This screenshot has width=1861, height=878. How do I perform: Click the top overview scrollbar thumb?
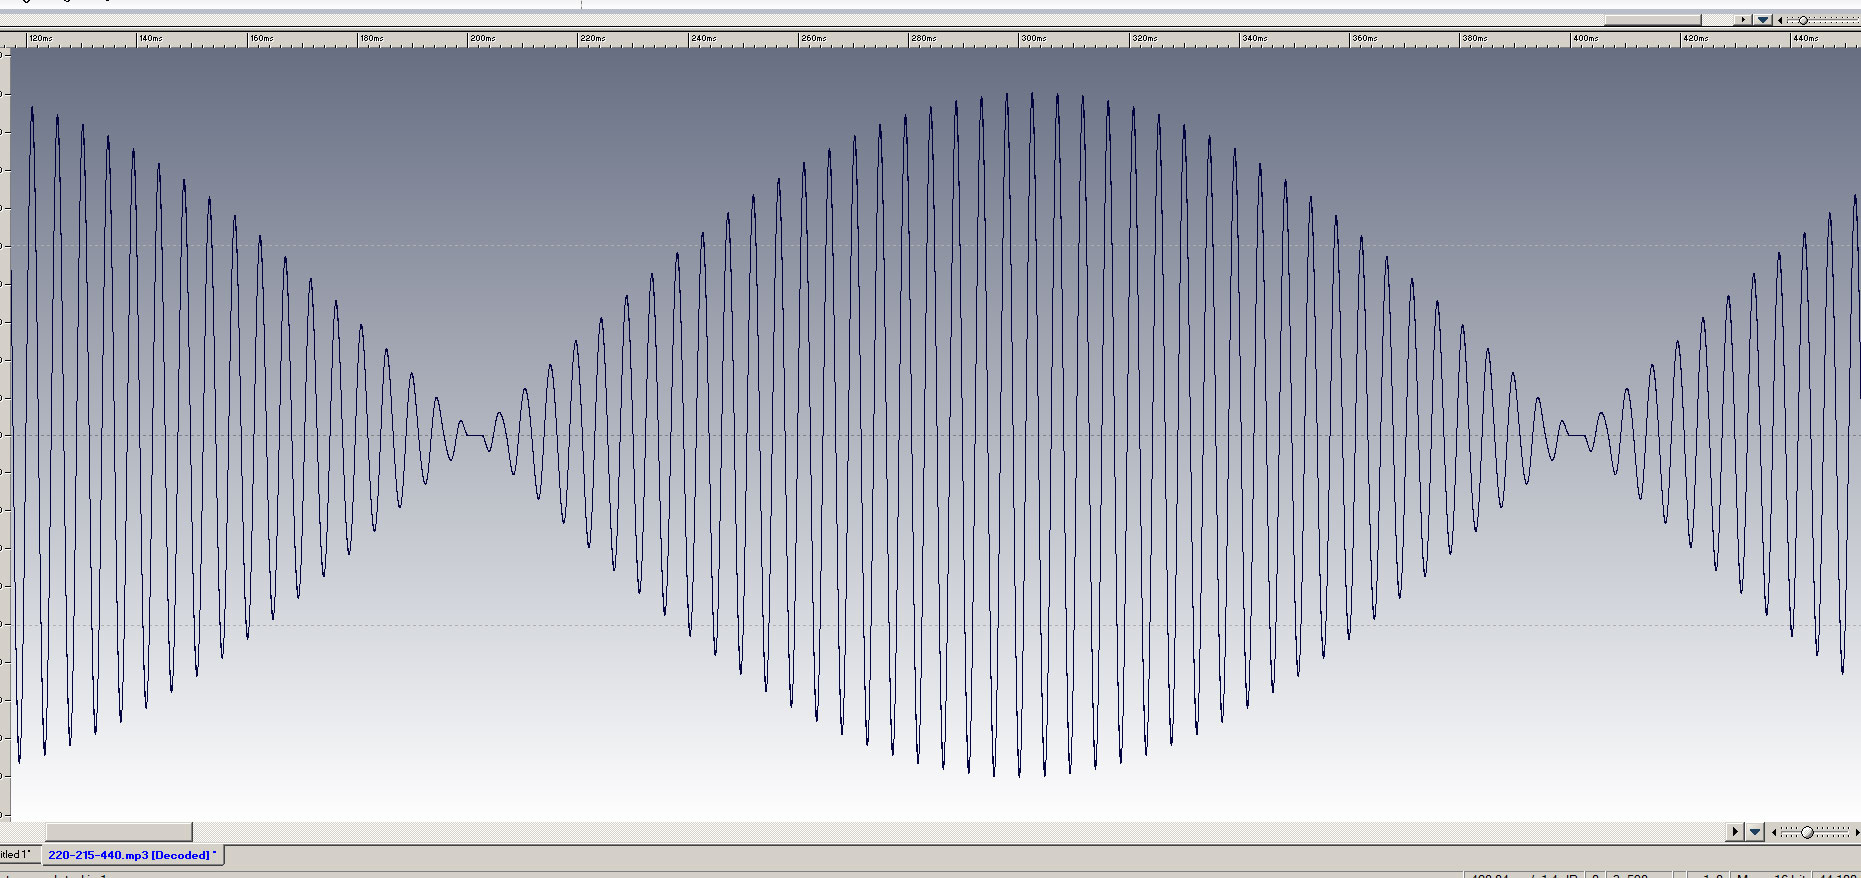click(x=1652, y=20)
